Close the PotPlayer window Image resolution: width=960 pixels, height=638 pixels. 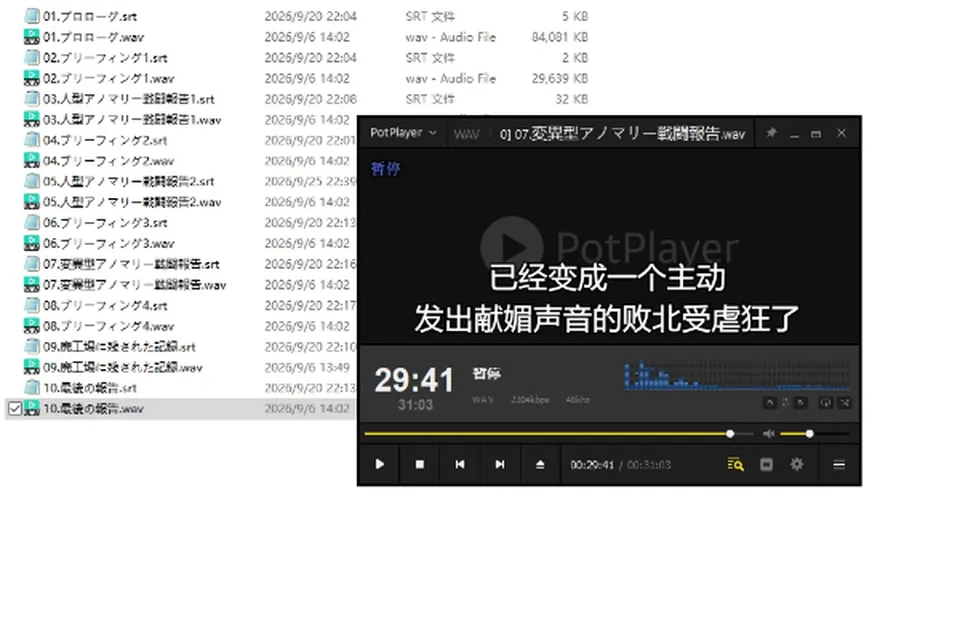(x=841, y=133)
